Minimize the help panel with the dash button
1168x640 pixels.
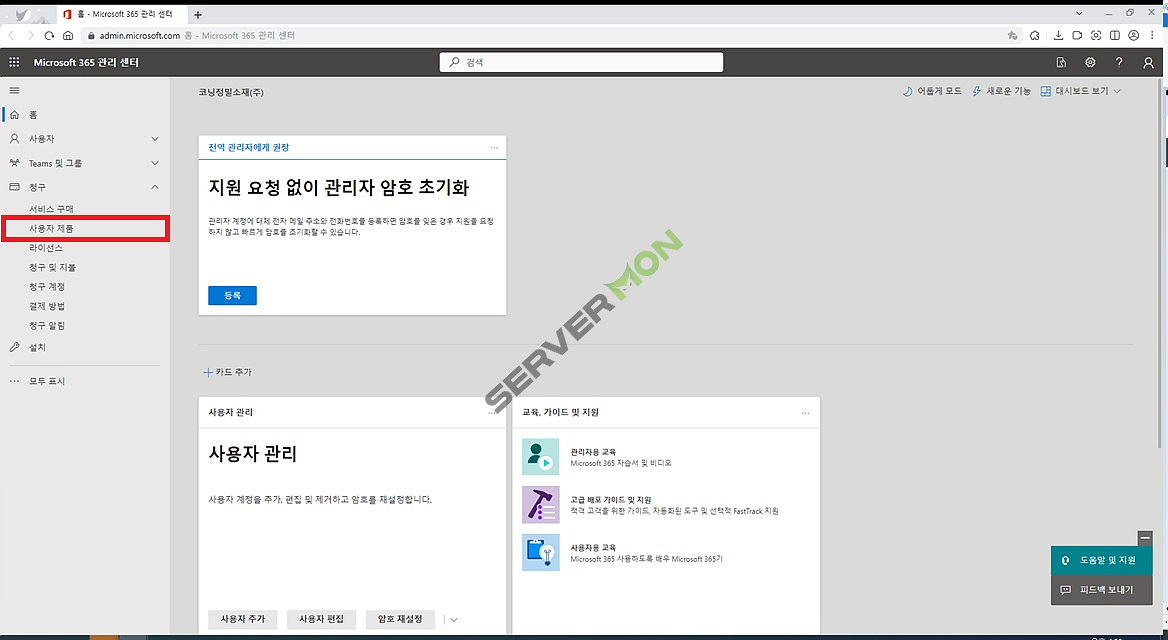click(1145, 537)
